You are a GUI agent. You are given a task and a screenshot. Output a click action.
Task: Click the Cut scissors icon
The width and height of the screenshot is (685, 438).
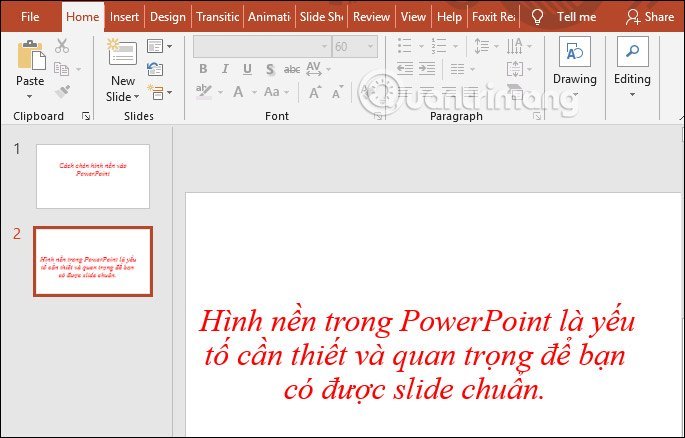pyautogui.click(x=62, y=46)
